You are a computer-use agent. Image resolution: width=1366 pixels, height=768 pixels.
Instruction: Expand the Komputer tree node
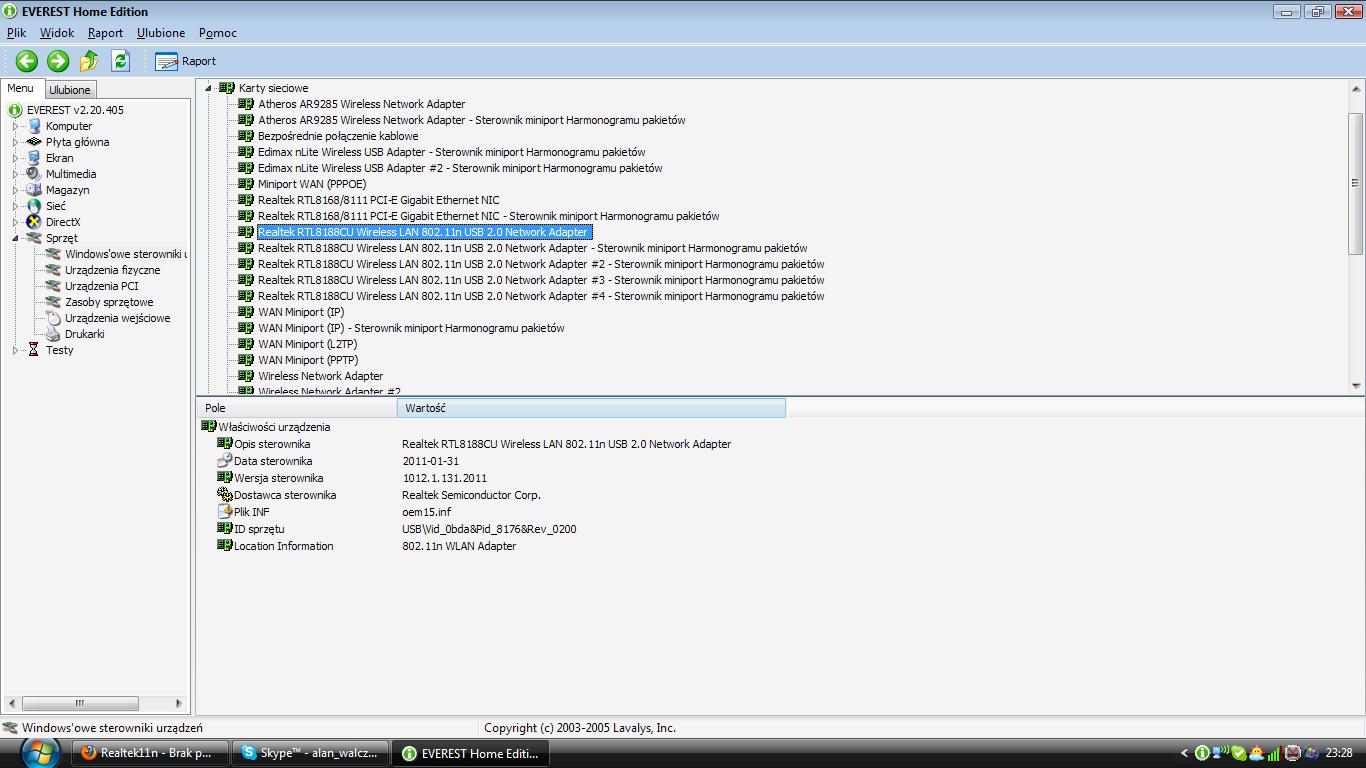click(15, 126)
